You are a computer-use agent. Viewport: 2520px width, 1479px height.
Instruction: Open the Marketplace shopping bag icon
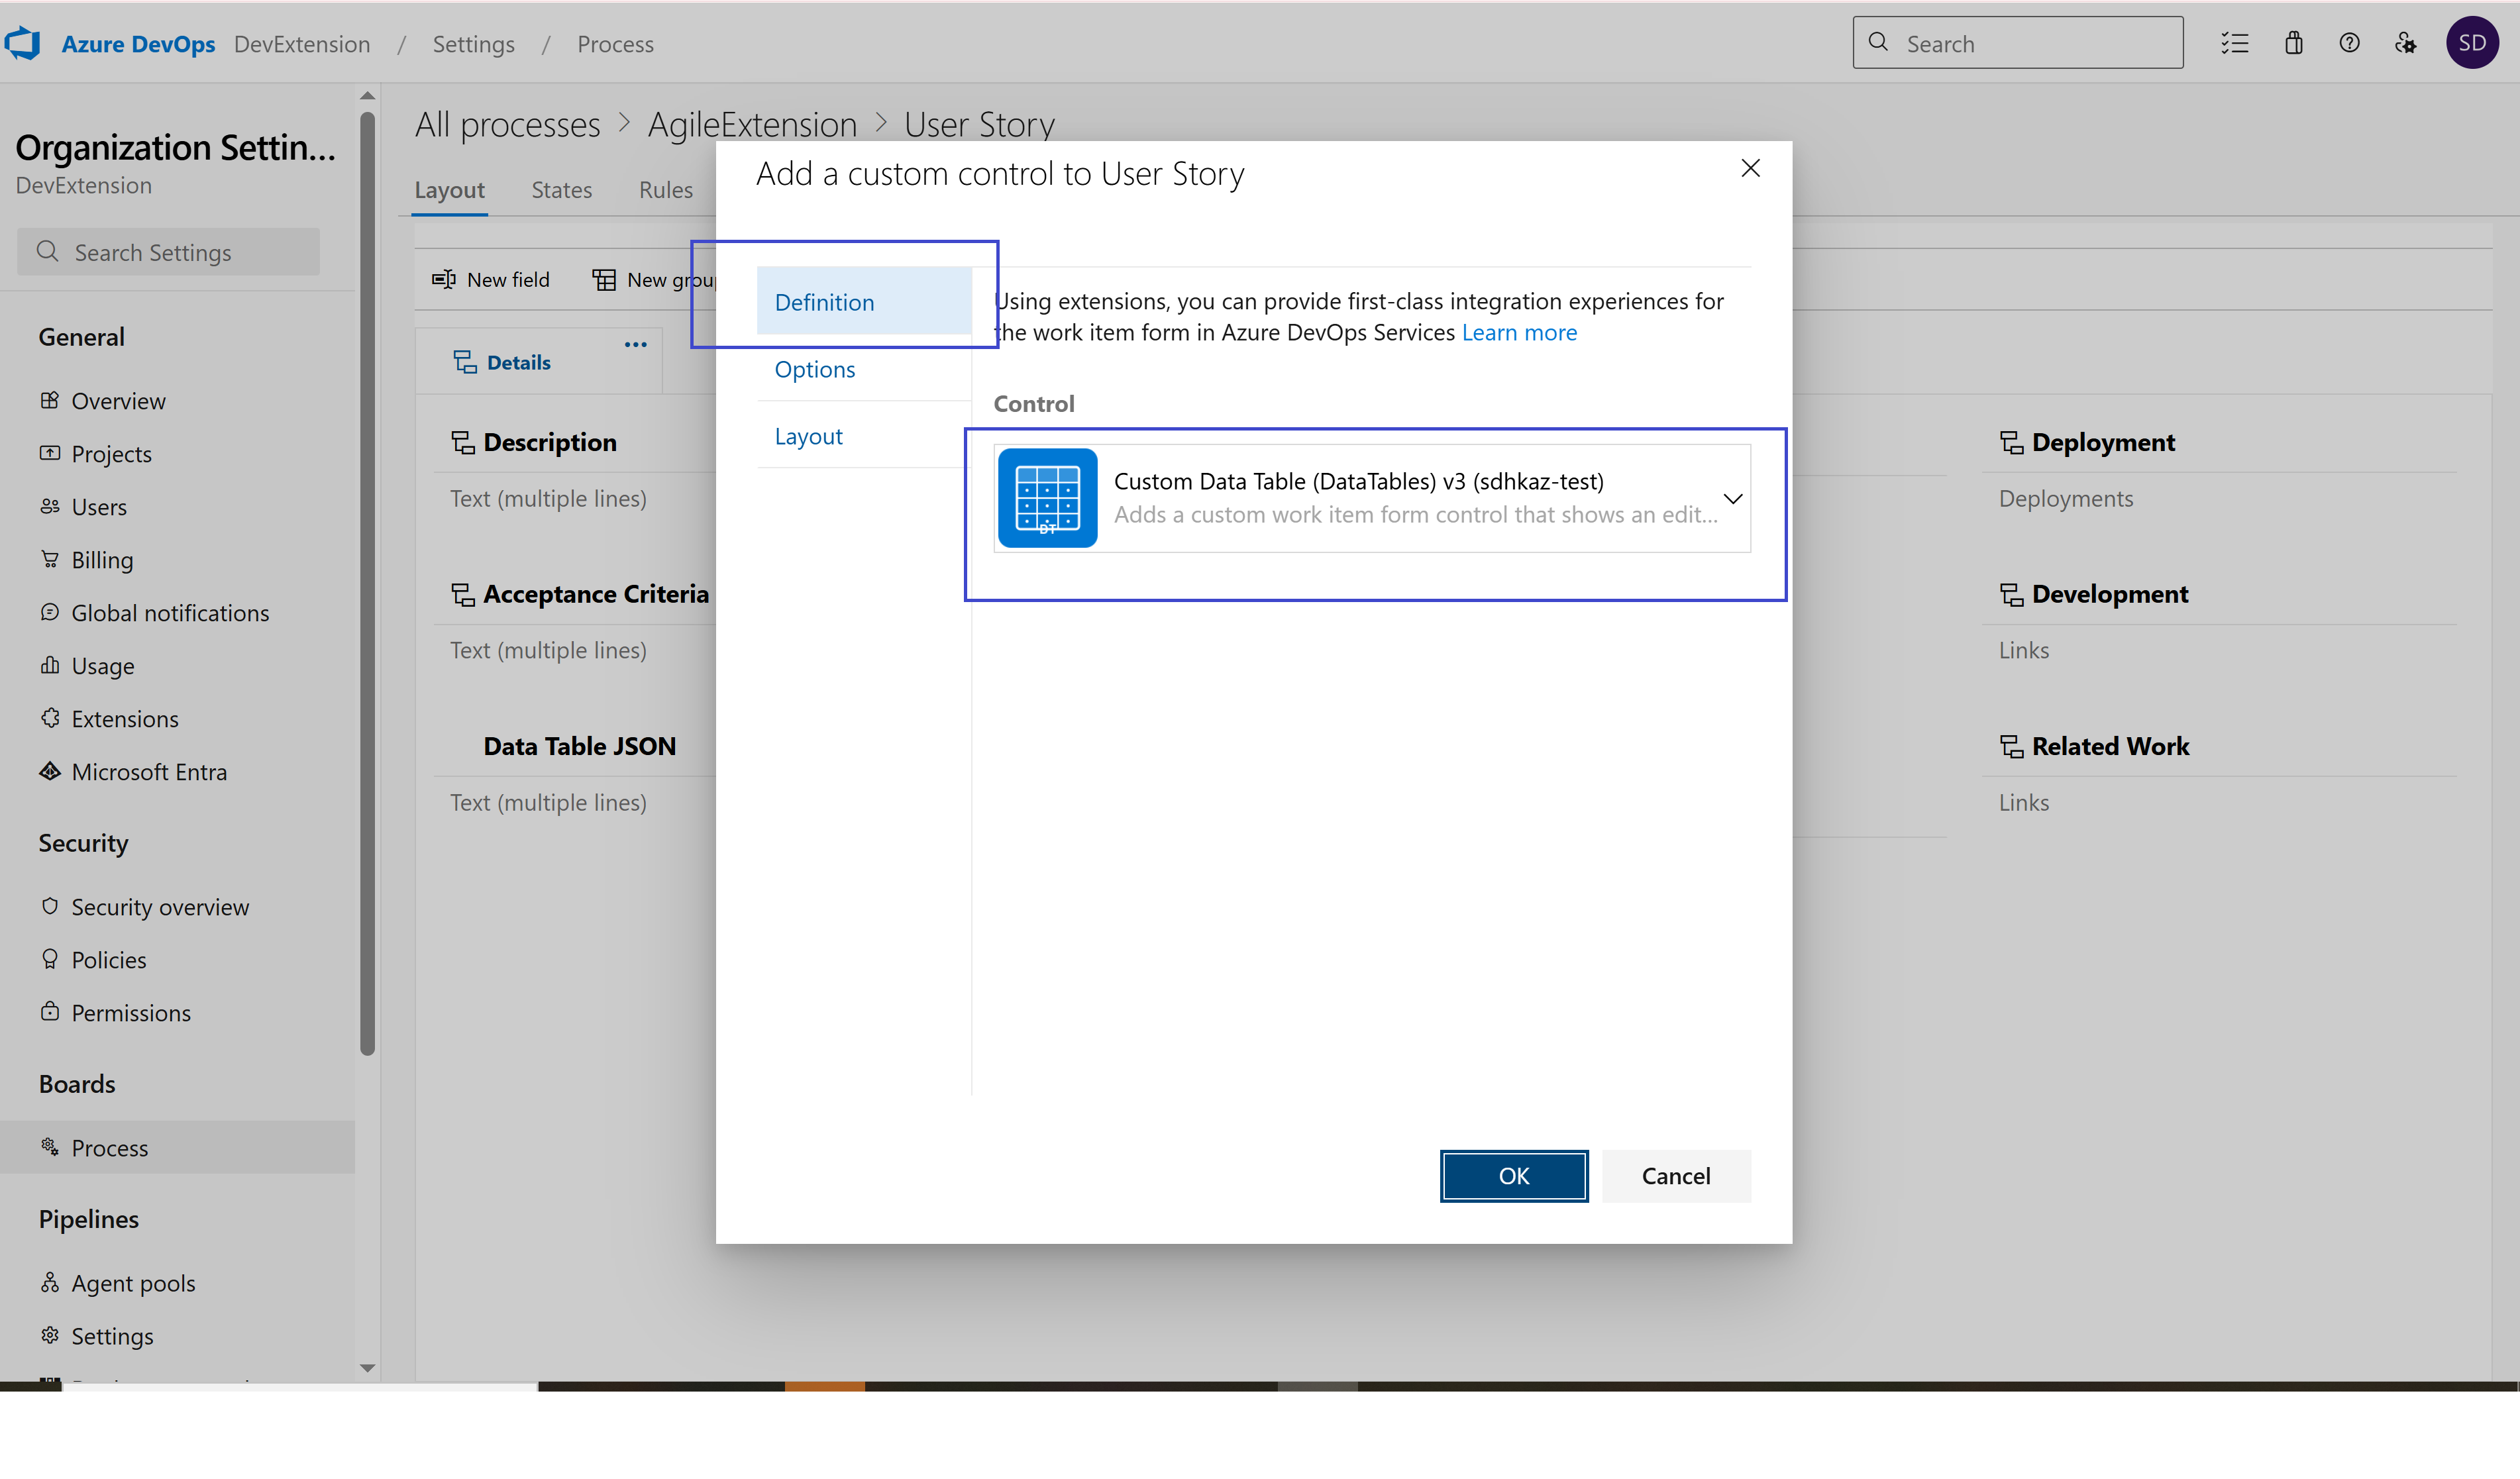2293,42
